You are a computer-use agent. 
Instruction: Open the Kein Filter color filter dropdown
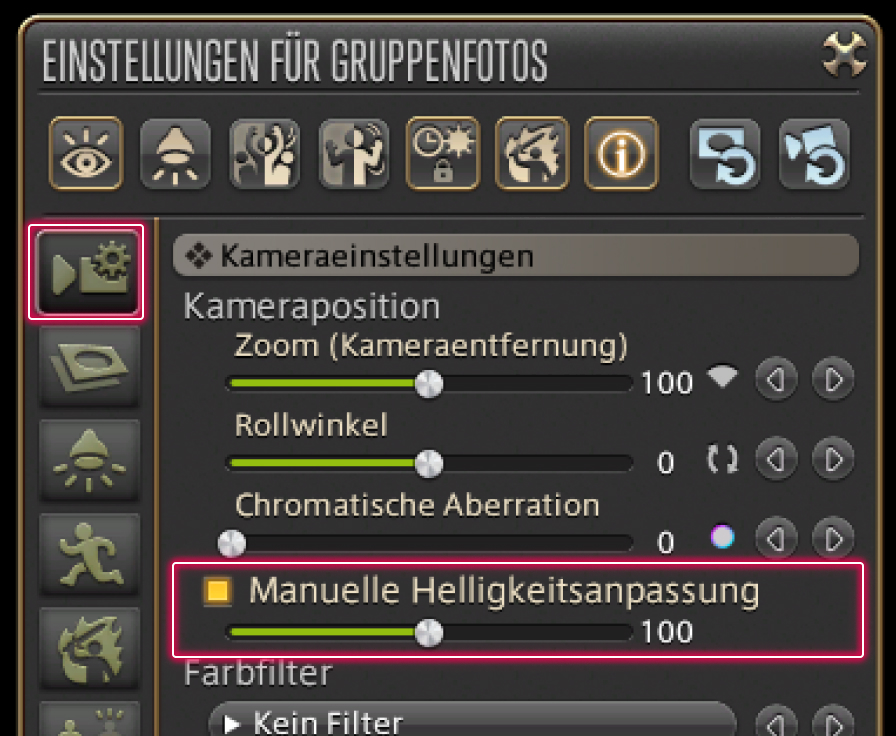tap(473, 722)
